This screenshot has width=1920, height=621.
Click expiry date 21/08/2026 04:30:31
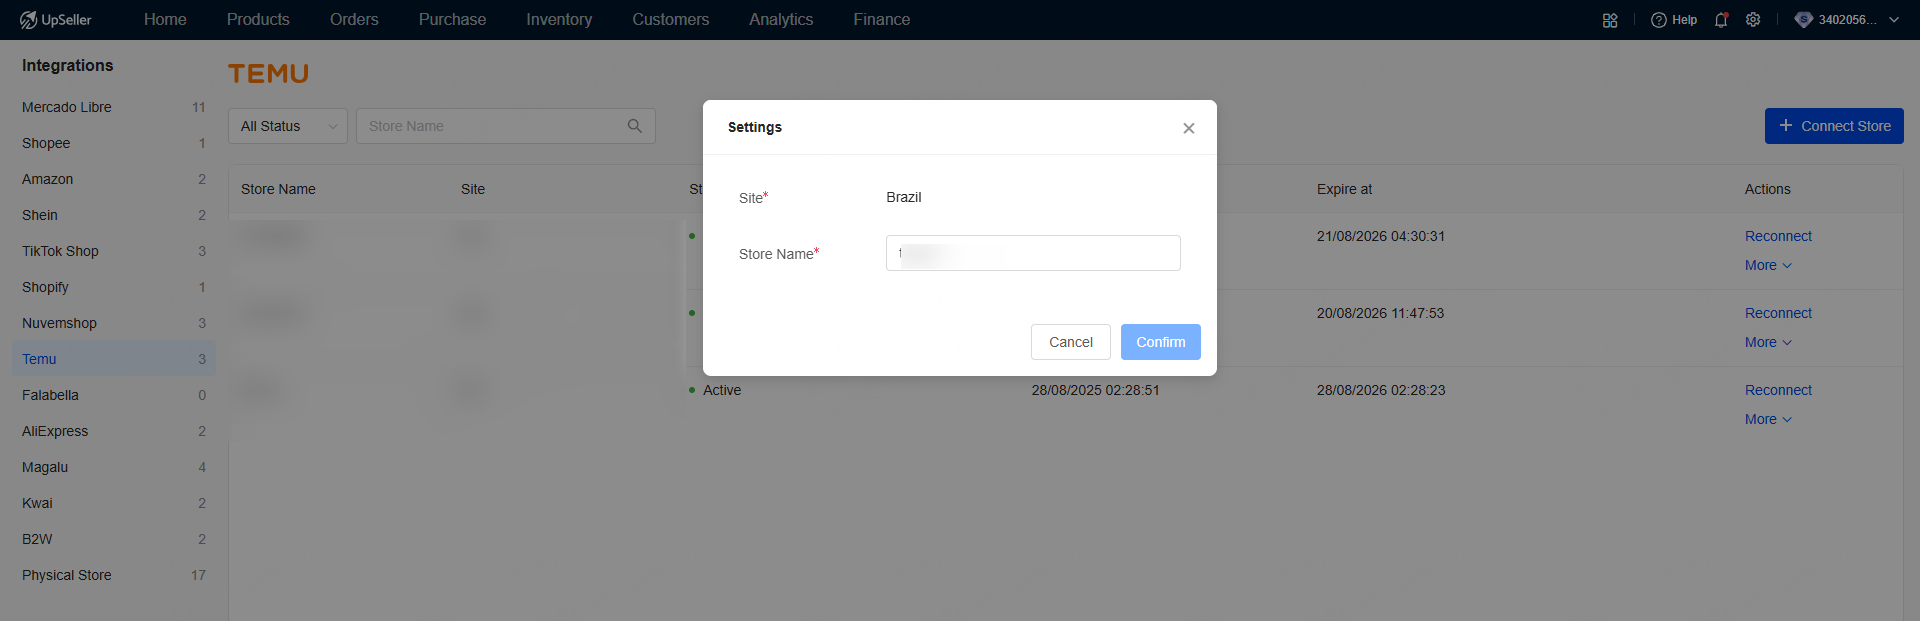[x=1381, y=236]
